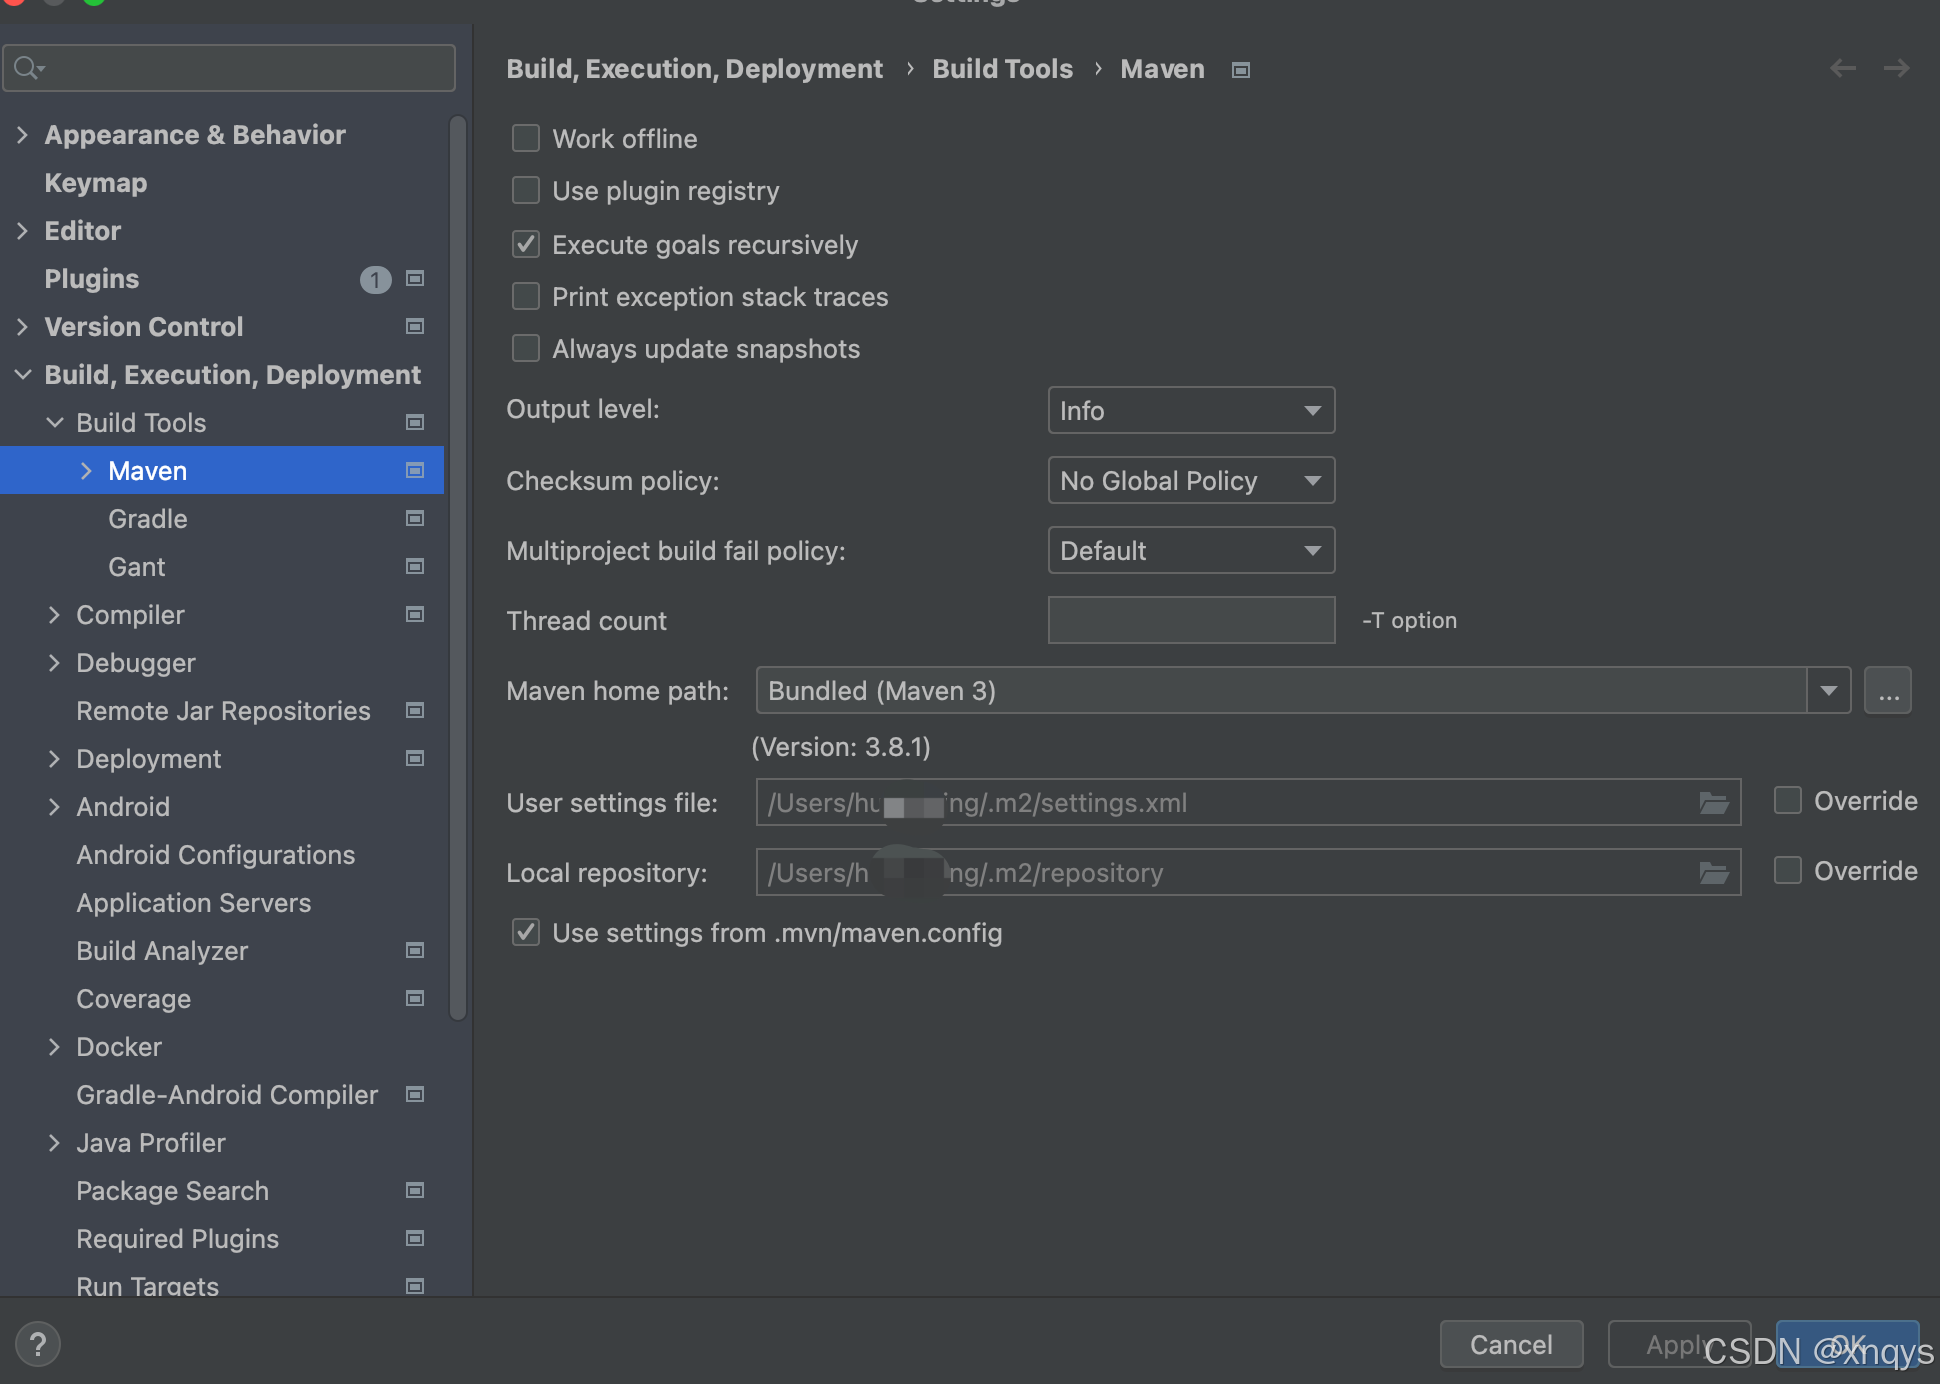Click the back navigation arrow
Viewport: 1940px width, 1384px height.
[x=1842, y=68]
